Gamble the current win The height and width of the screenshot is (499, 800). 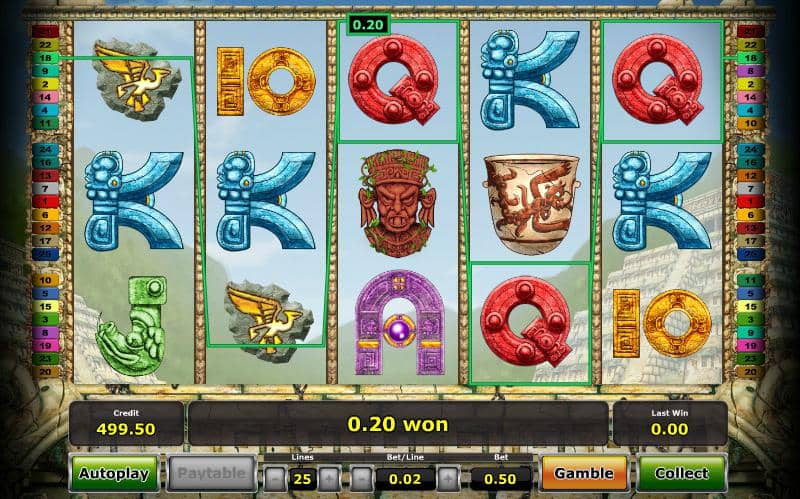(584, 473)
